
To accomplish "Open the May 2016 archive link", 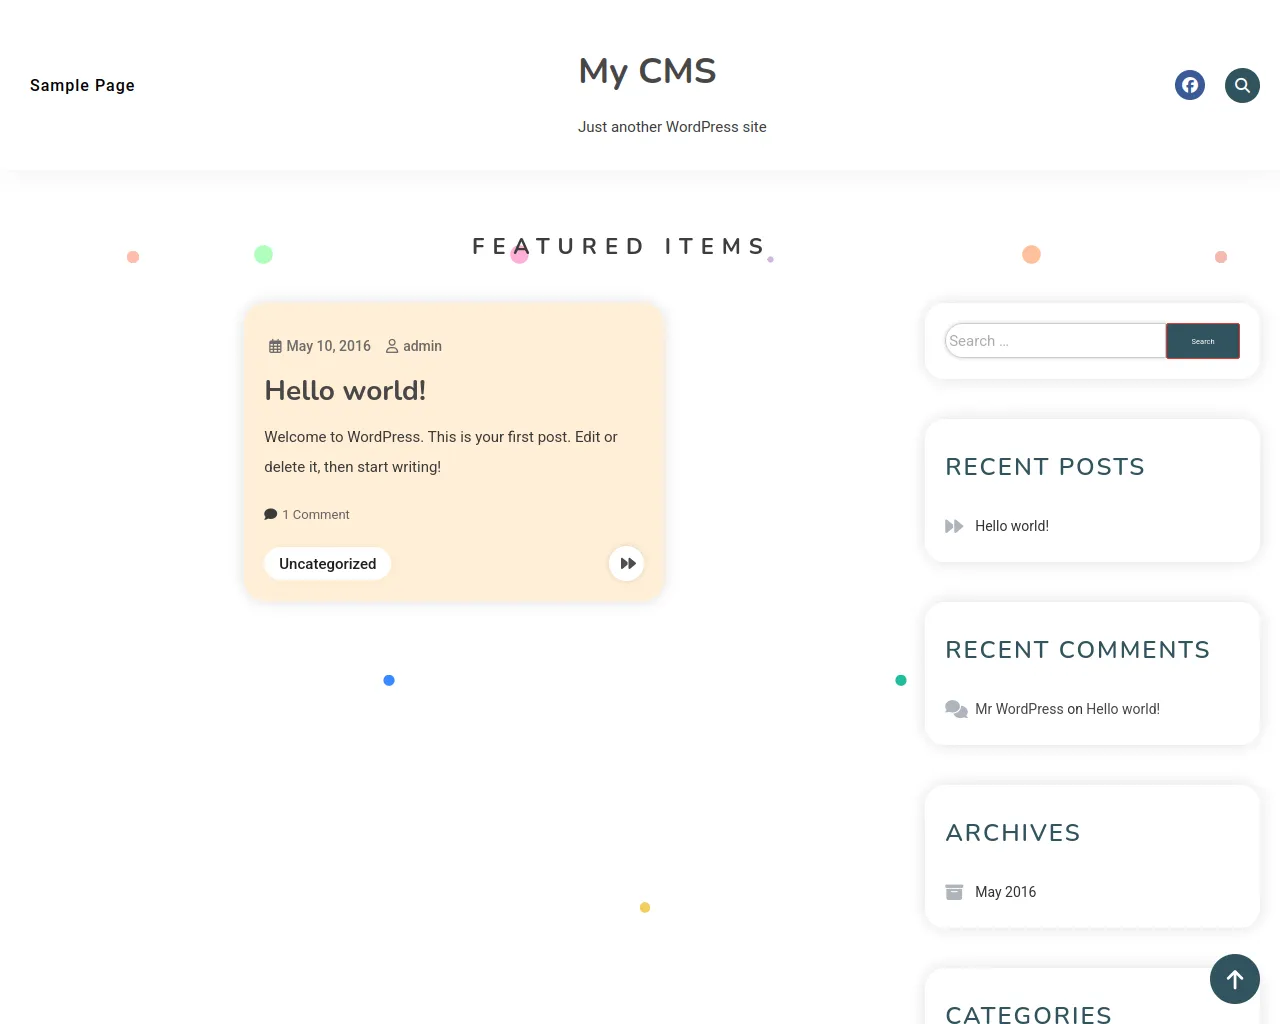I will (x=1005, y=892).
